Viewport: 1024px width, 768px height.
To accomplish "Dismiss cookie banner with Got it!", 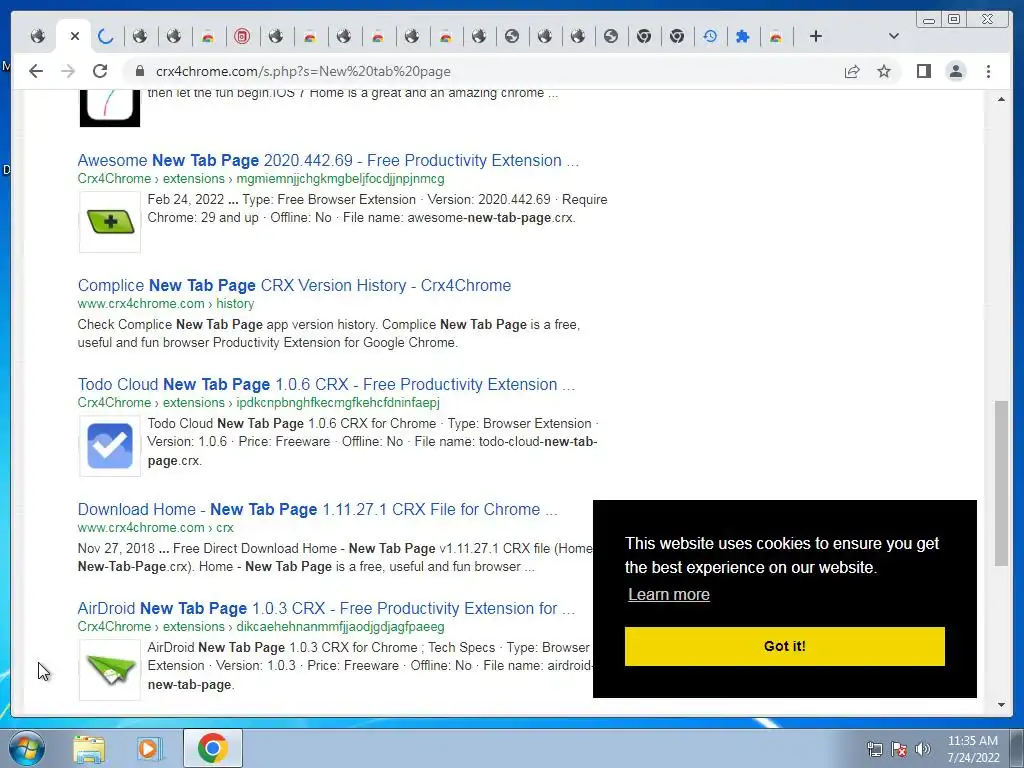I will coord(784,647).
